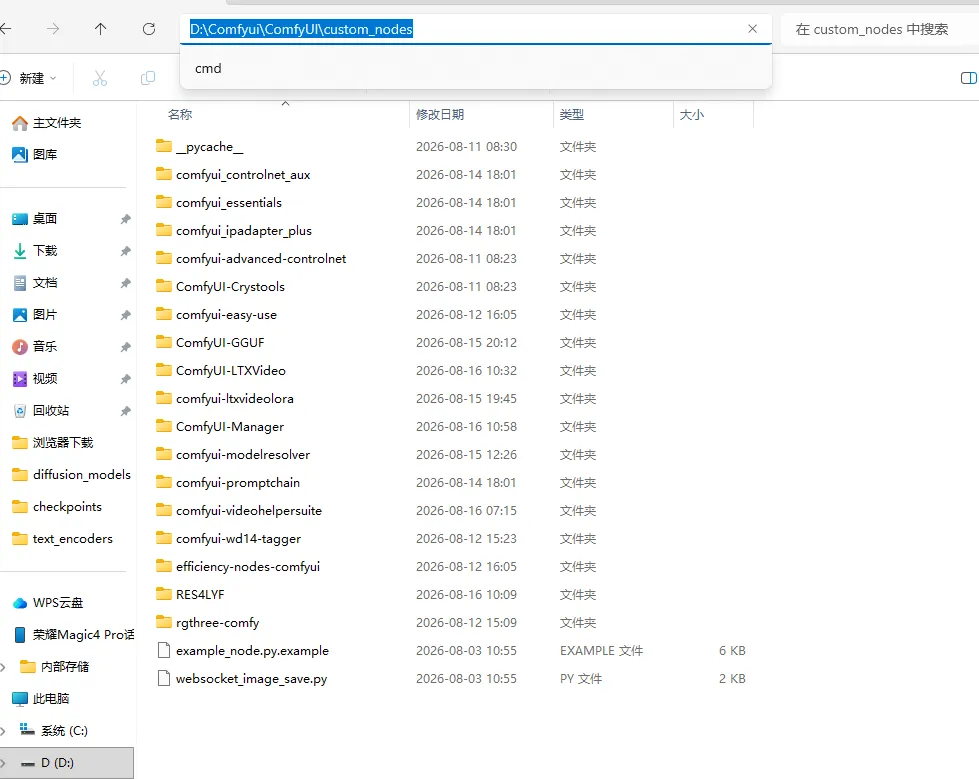Clear the address bar text

point(752,29)
